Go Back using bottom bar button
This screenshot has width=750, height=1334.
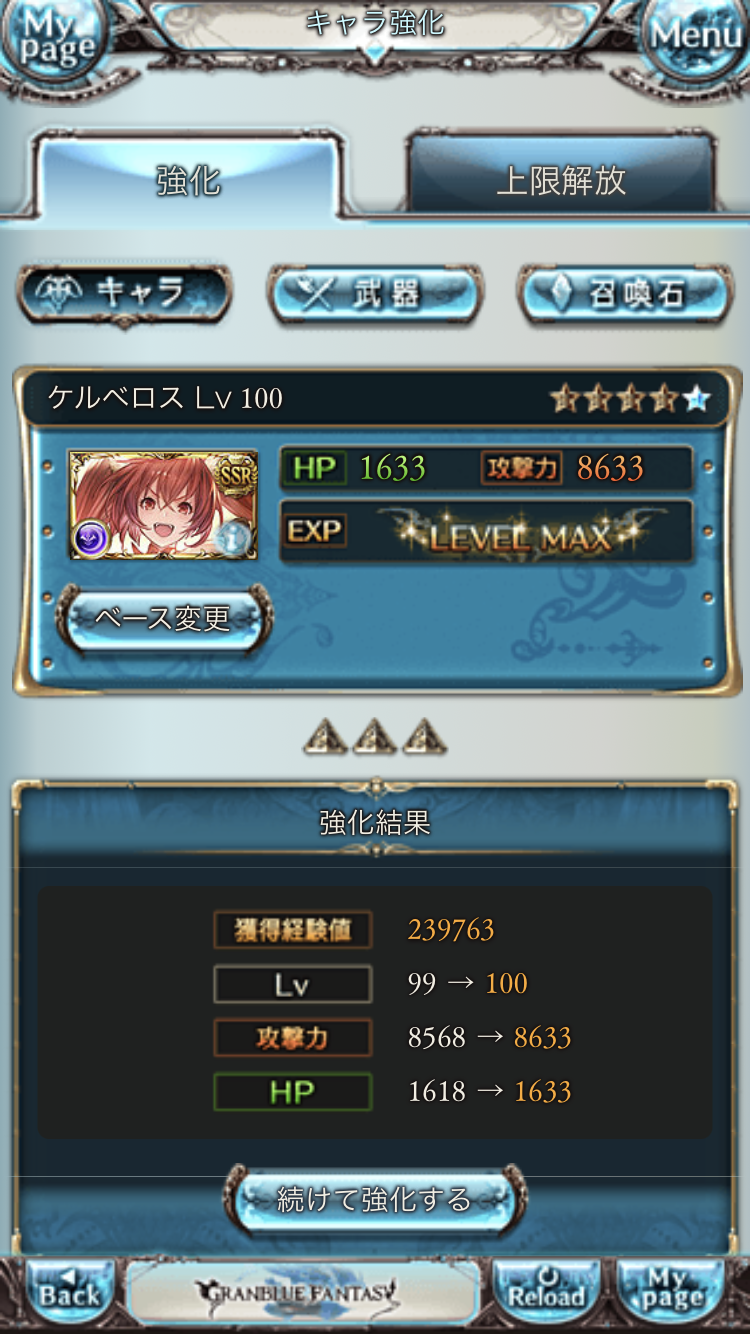pos(70,1291)
